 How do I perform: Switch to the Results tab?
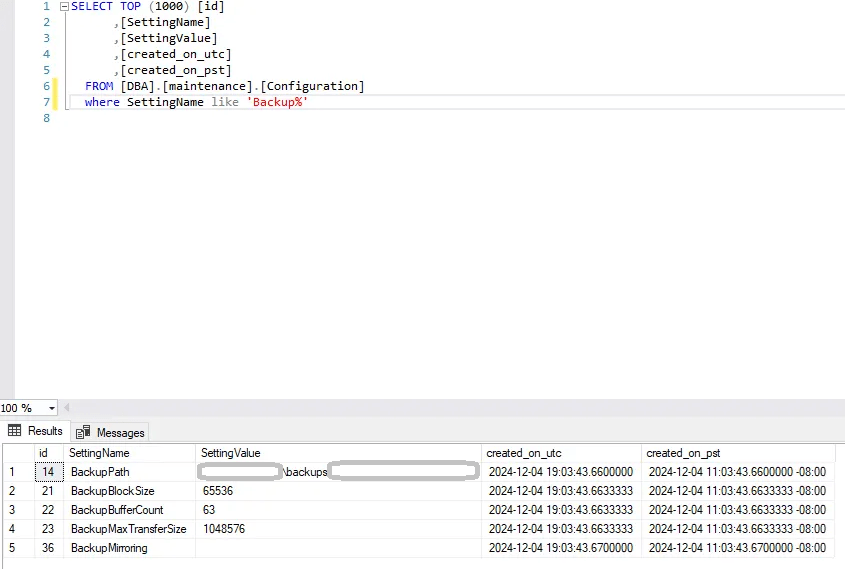(35, 431)
